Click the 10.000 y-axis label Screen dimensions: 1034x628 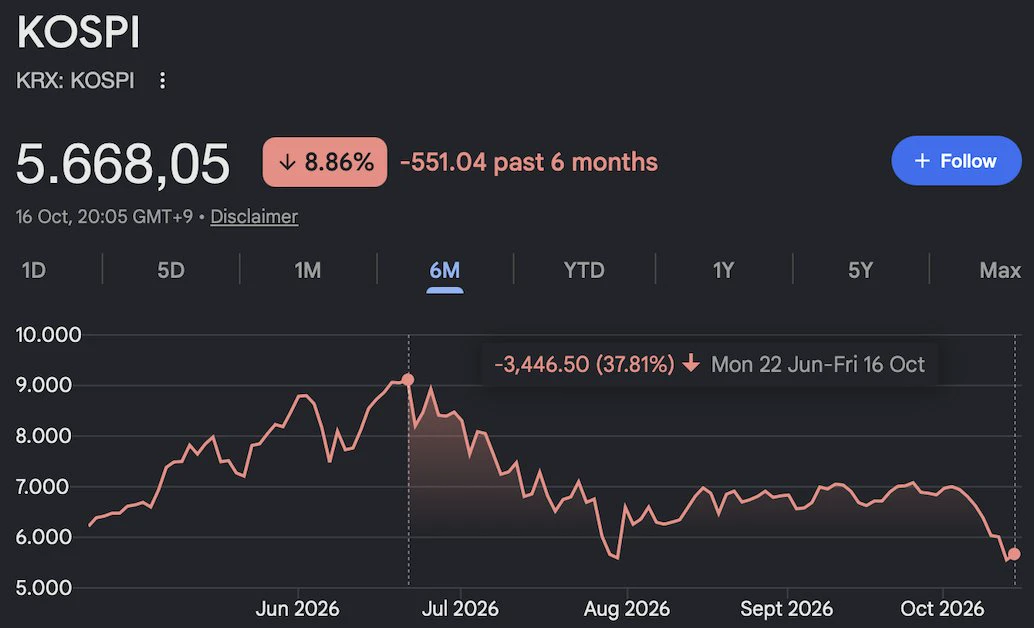[49, 334]
